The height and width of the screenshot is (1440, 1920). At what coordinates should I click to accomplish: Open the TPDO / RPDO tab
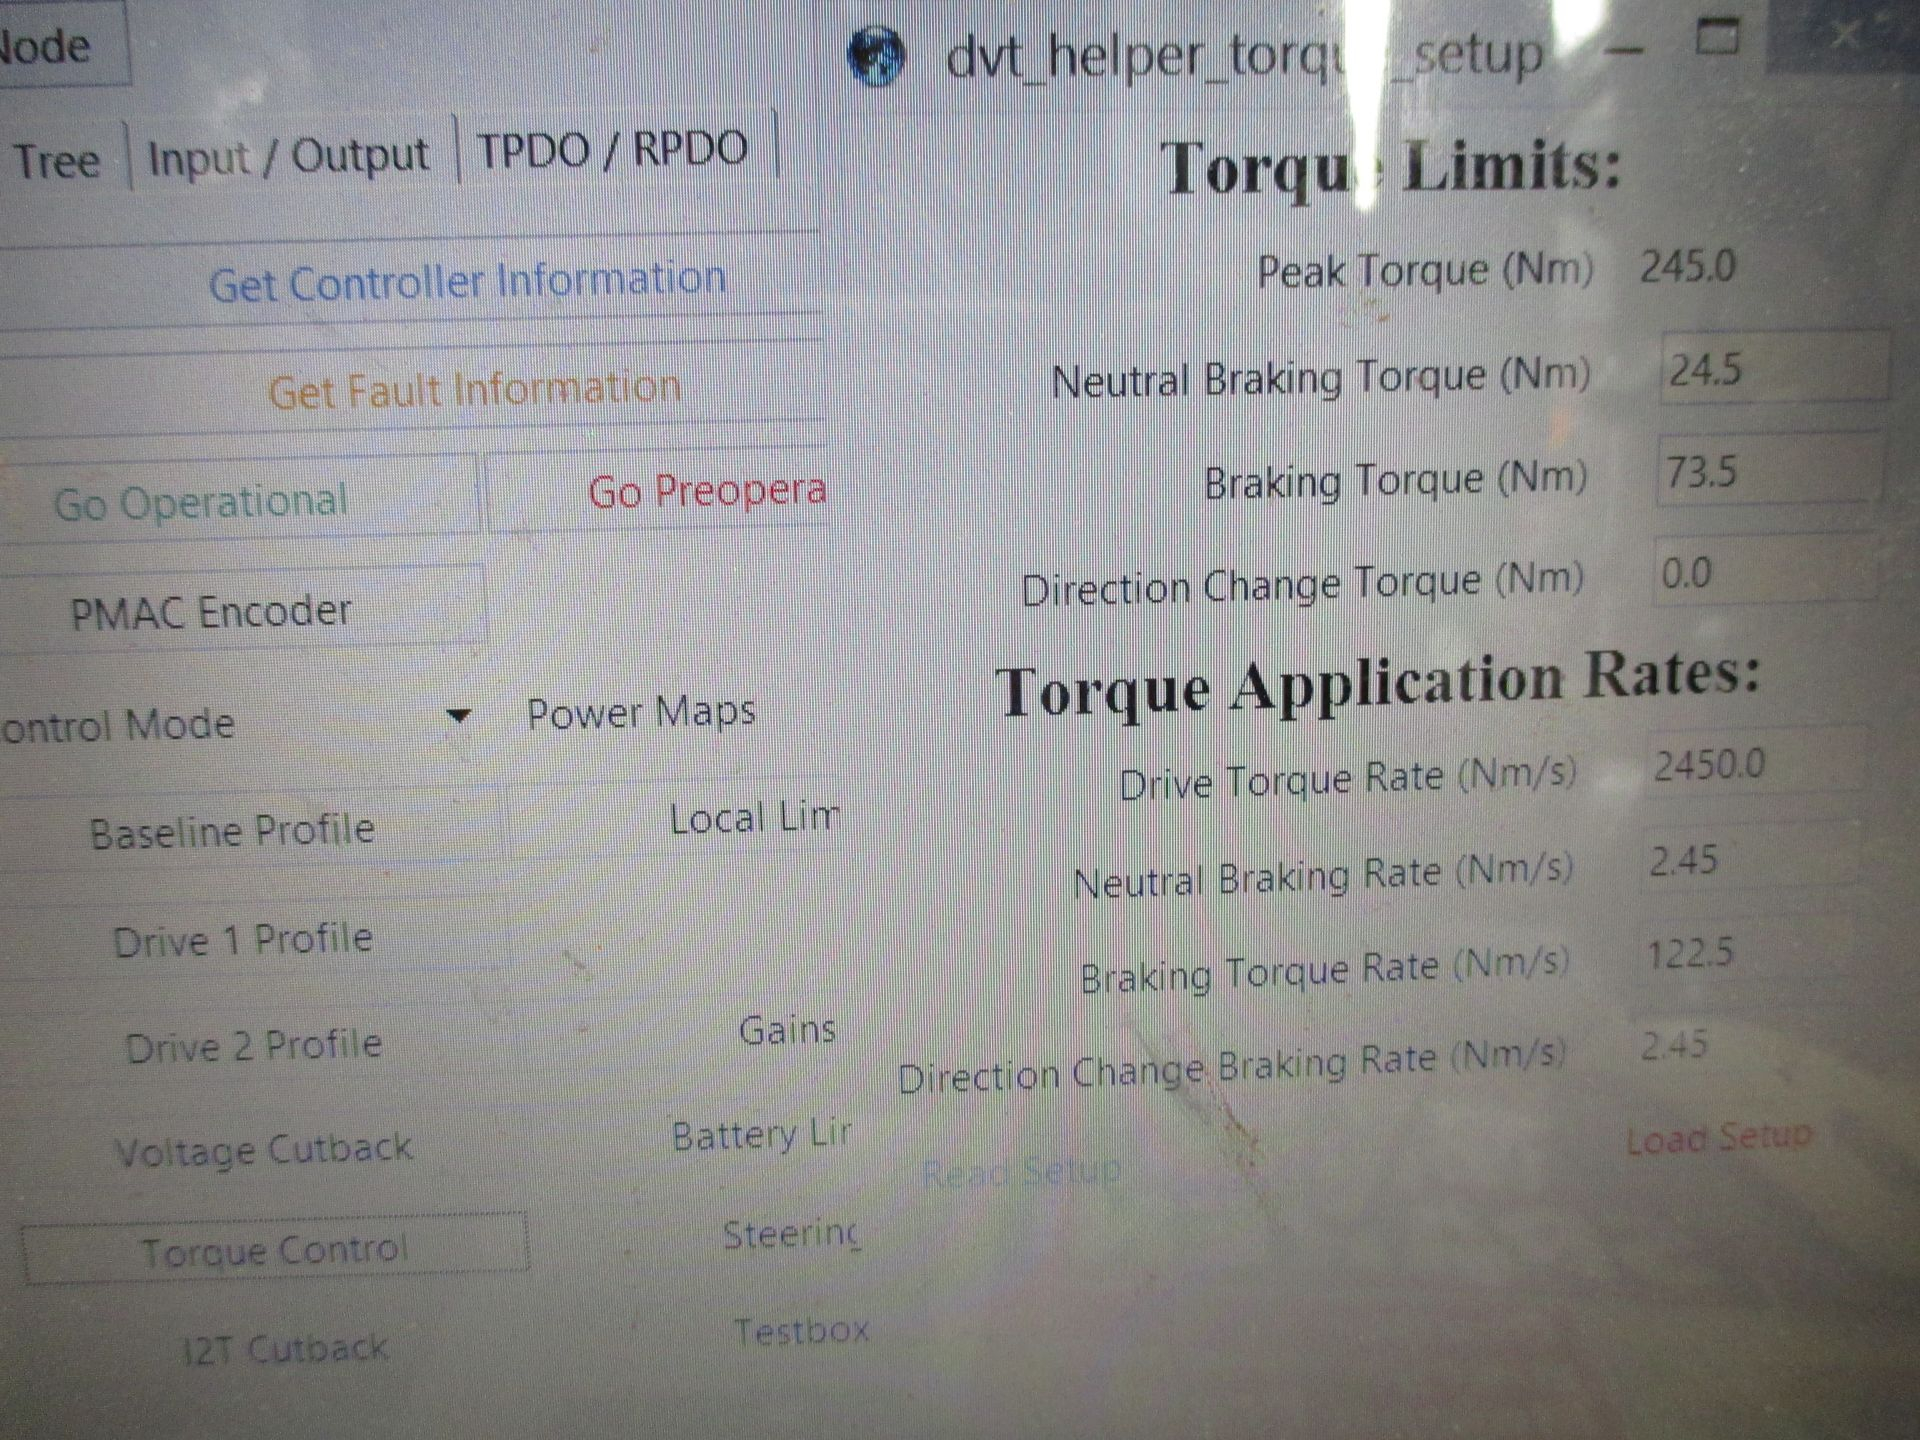[612, 150]
